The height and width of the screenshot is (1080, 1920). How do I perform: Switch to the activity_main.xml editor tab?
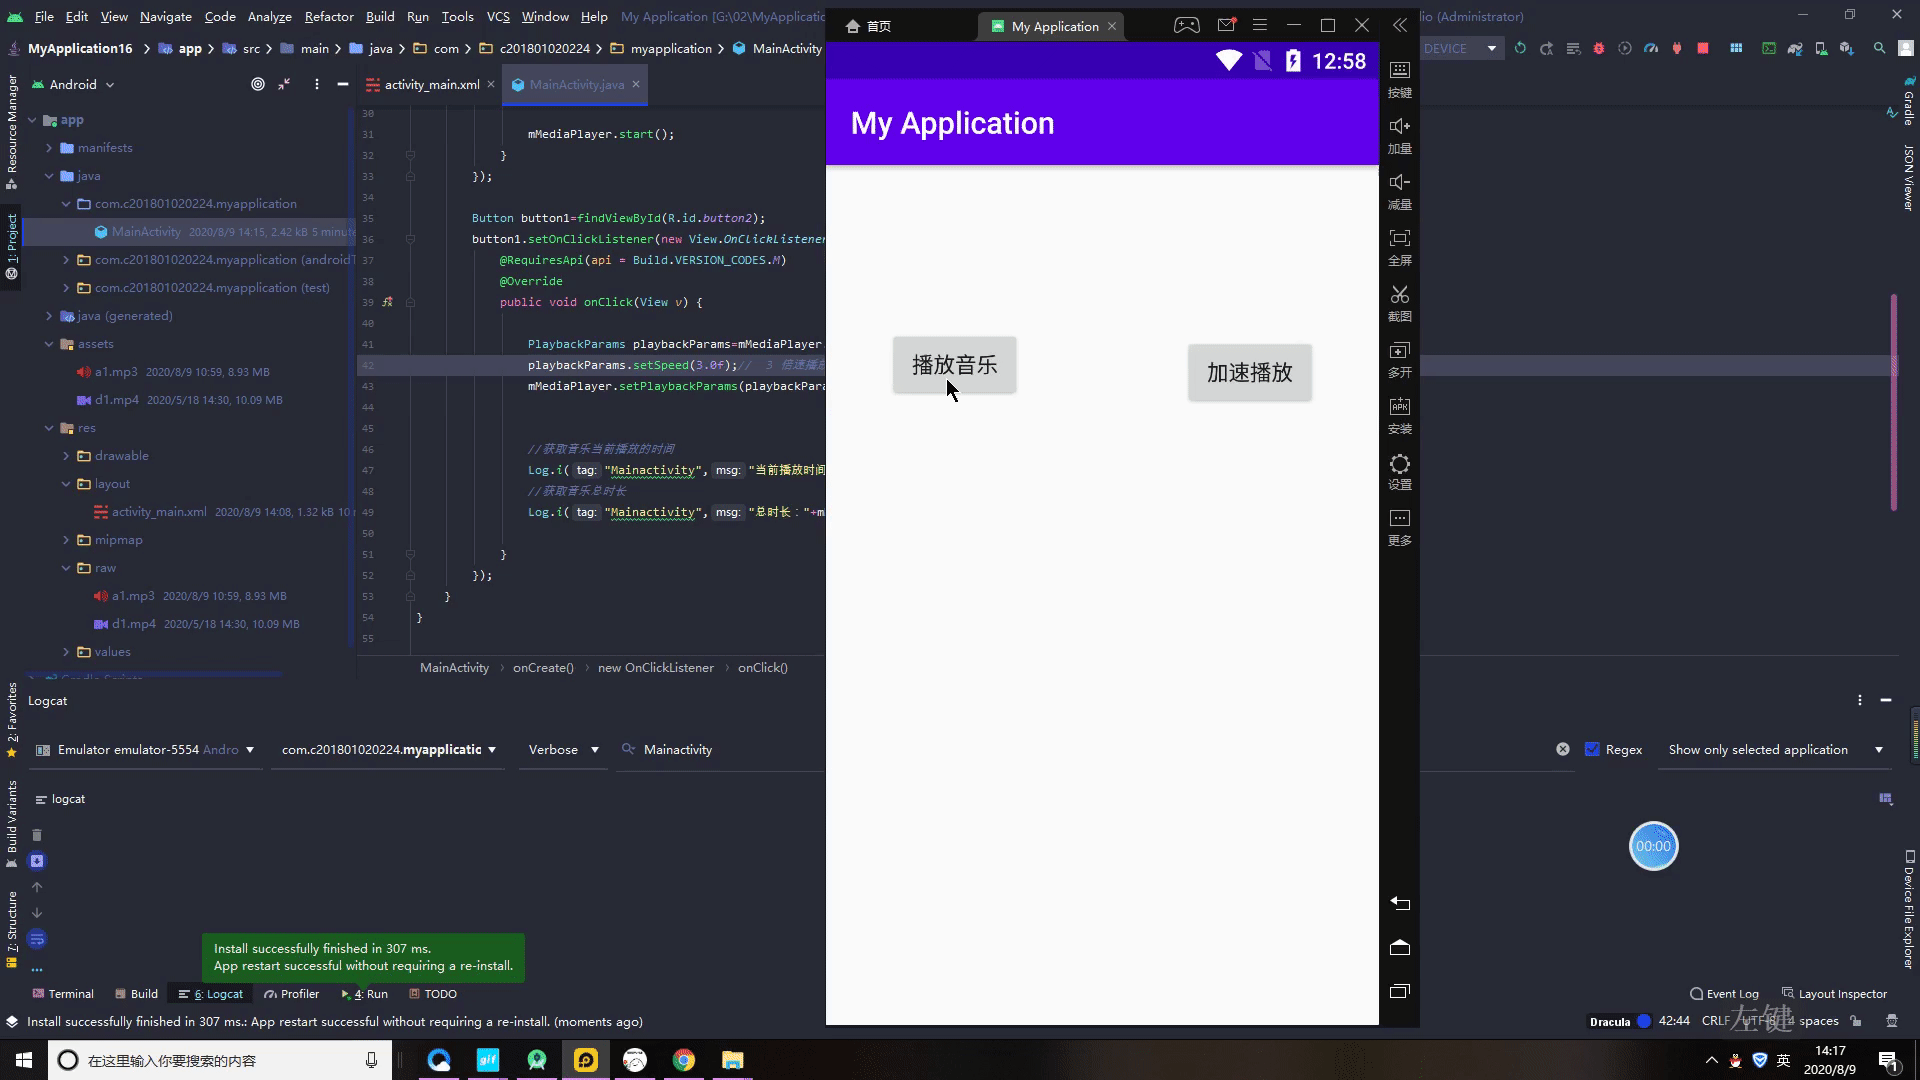[x=431, y=85]
